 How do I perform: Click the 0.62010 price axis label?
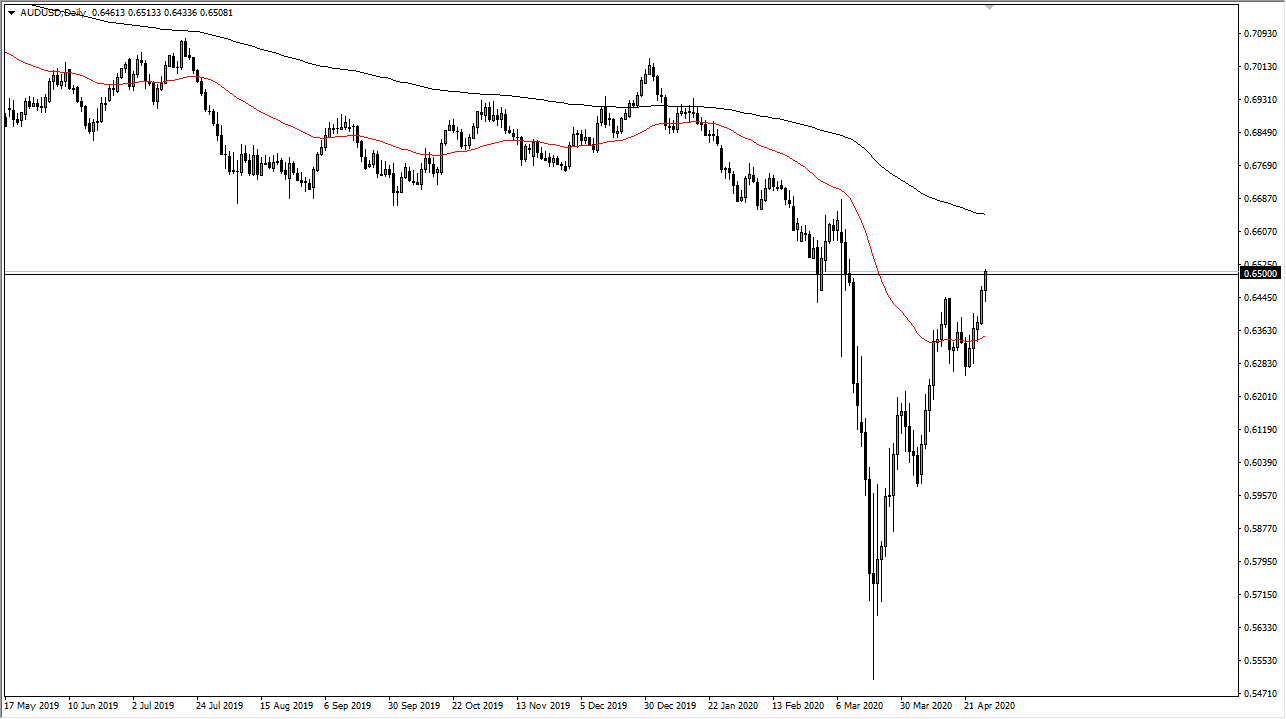(1260, 397)
